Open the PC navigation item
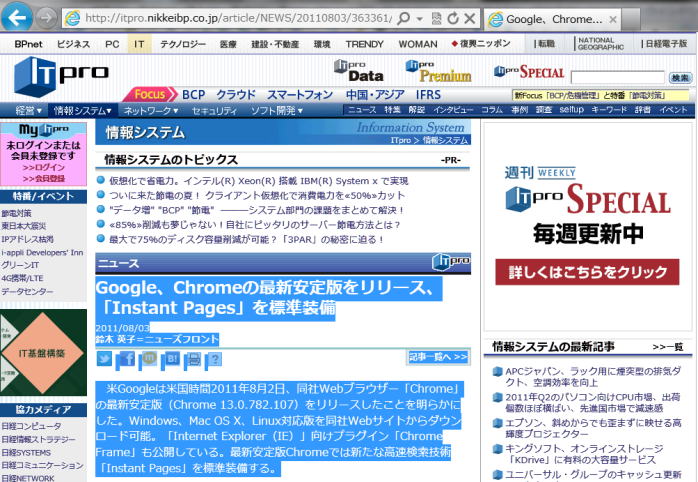 112,44
